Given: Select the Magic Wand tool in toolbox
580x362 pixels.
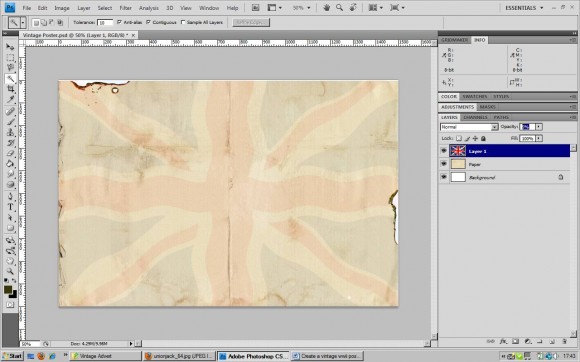Looking at the screenshot, I should (10, 78).
